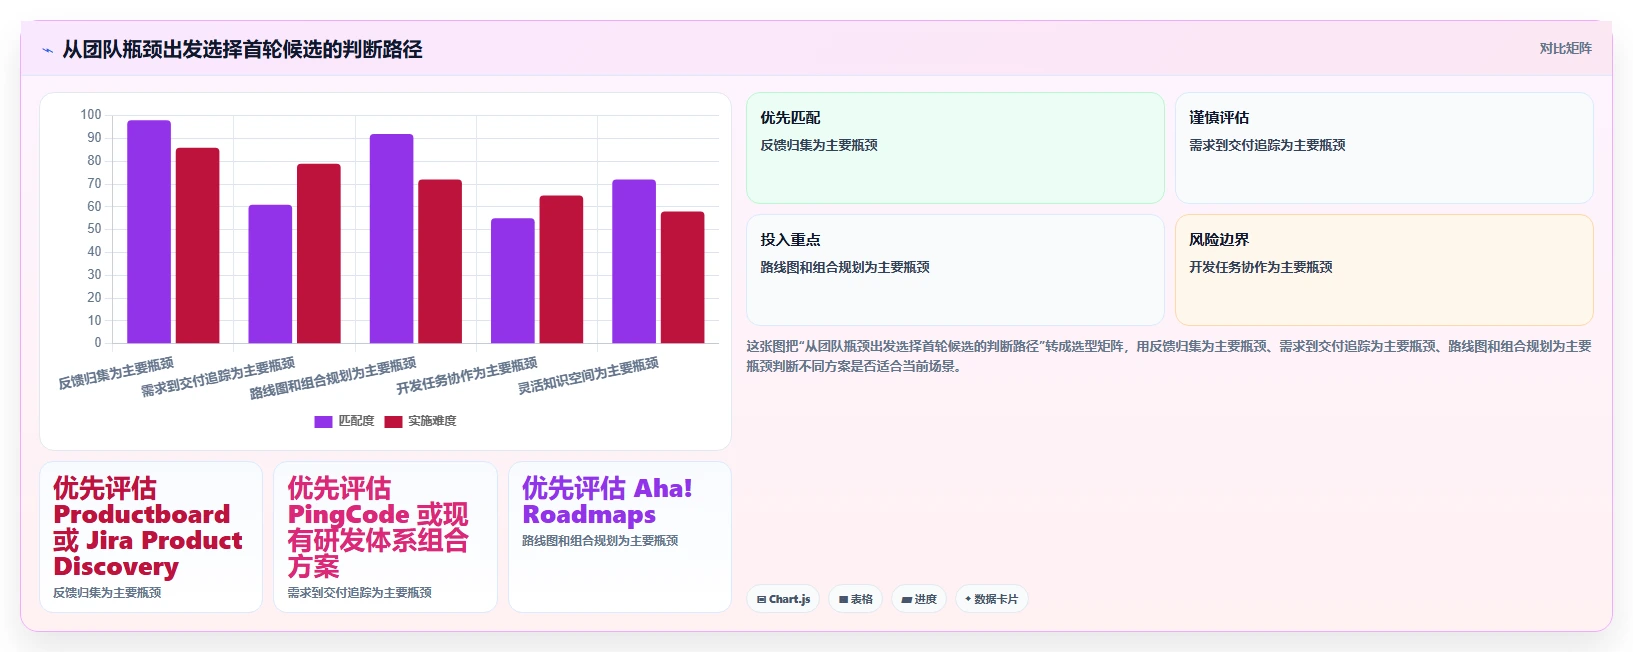Click the 数据卡片 tag chip

[x=991, y=599]
